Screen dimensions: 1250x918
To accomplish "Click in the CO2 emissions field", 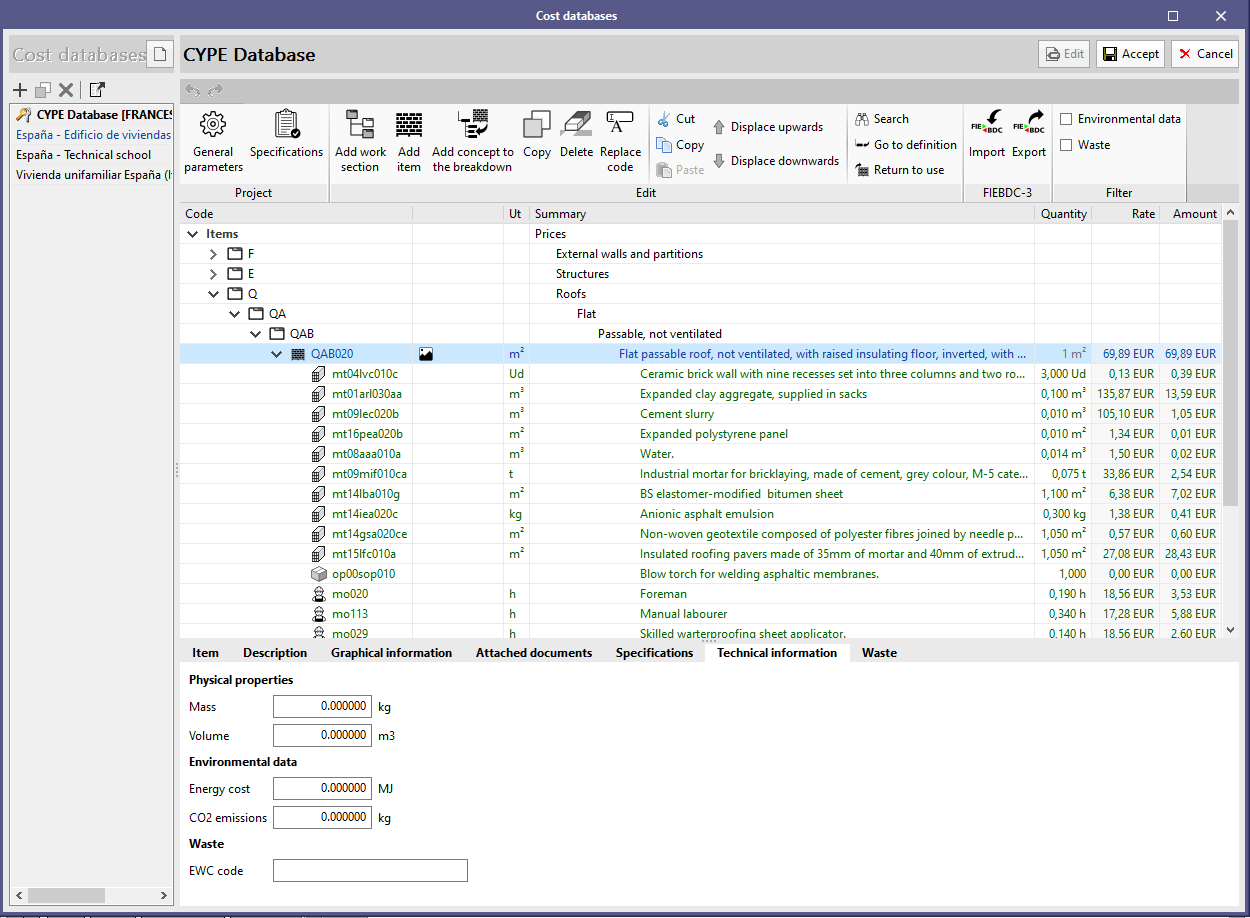I will pyautogui.click(x=322, y=818).
